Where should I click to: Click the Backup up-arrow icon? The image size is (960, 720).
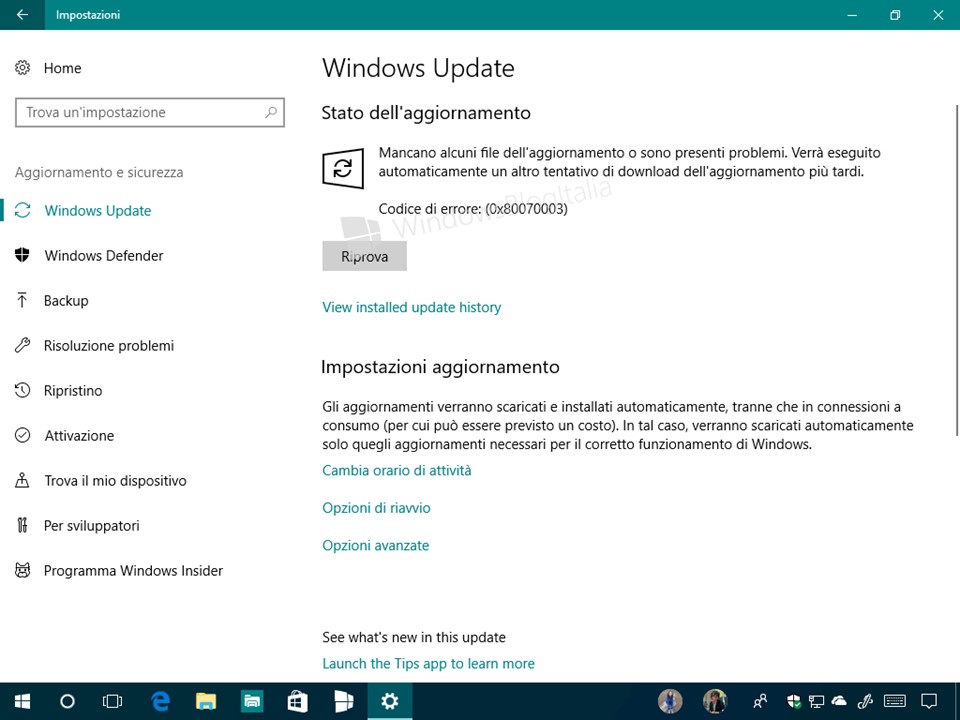pos(22,300)
